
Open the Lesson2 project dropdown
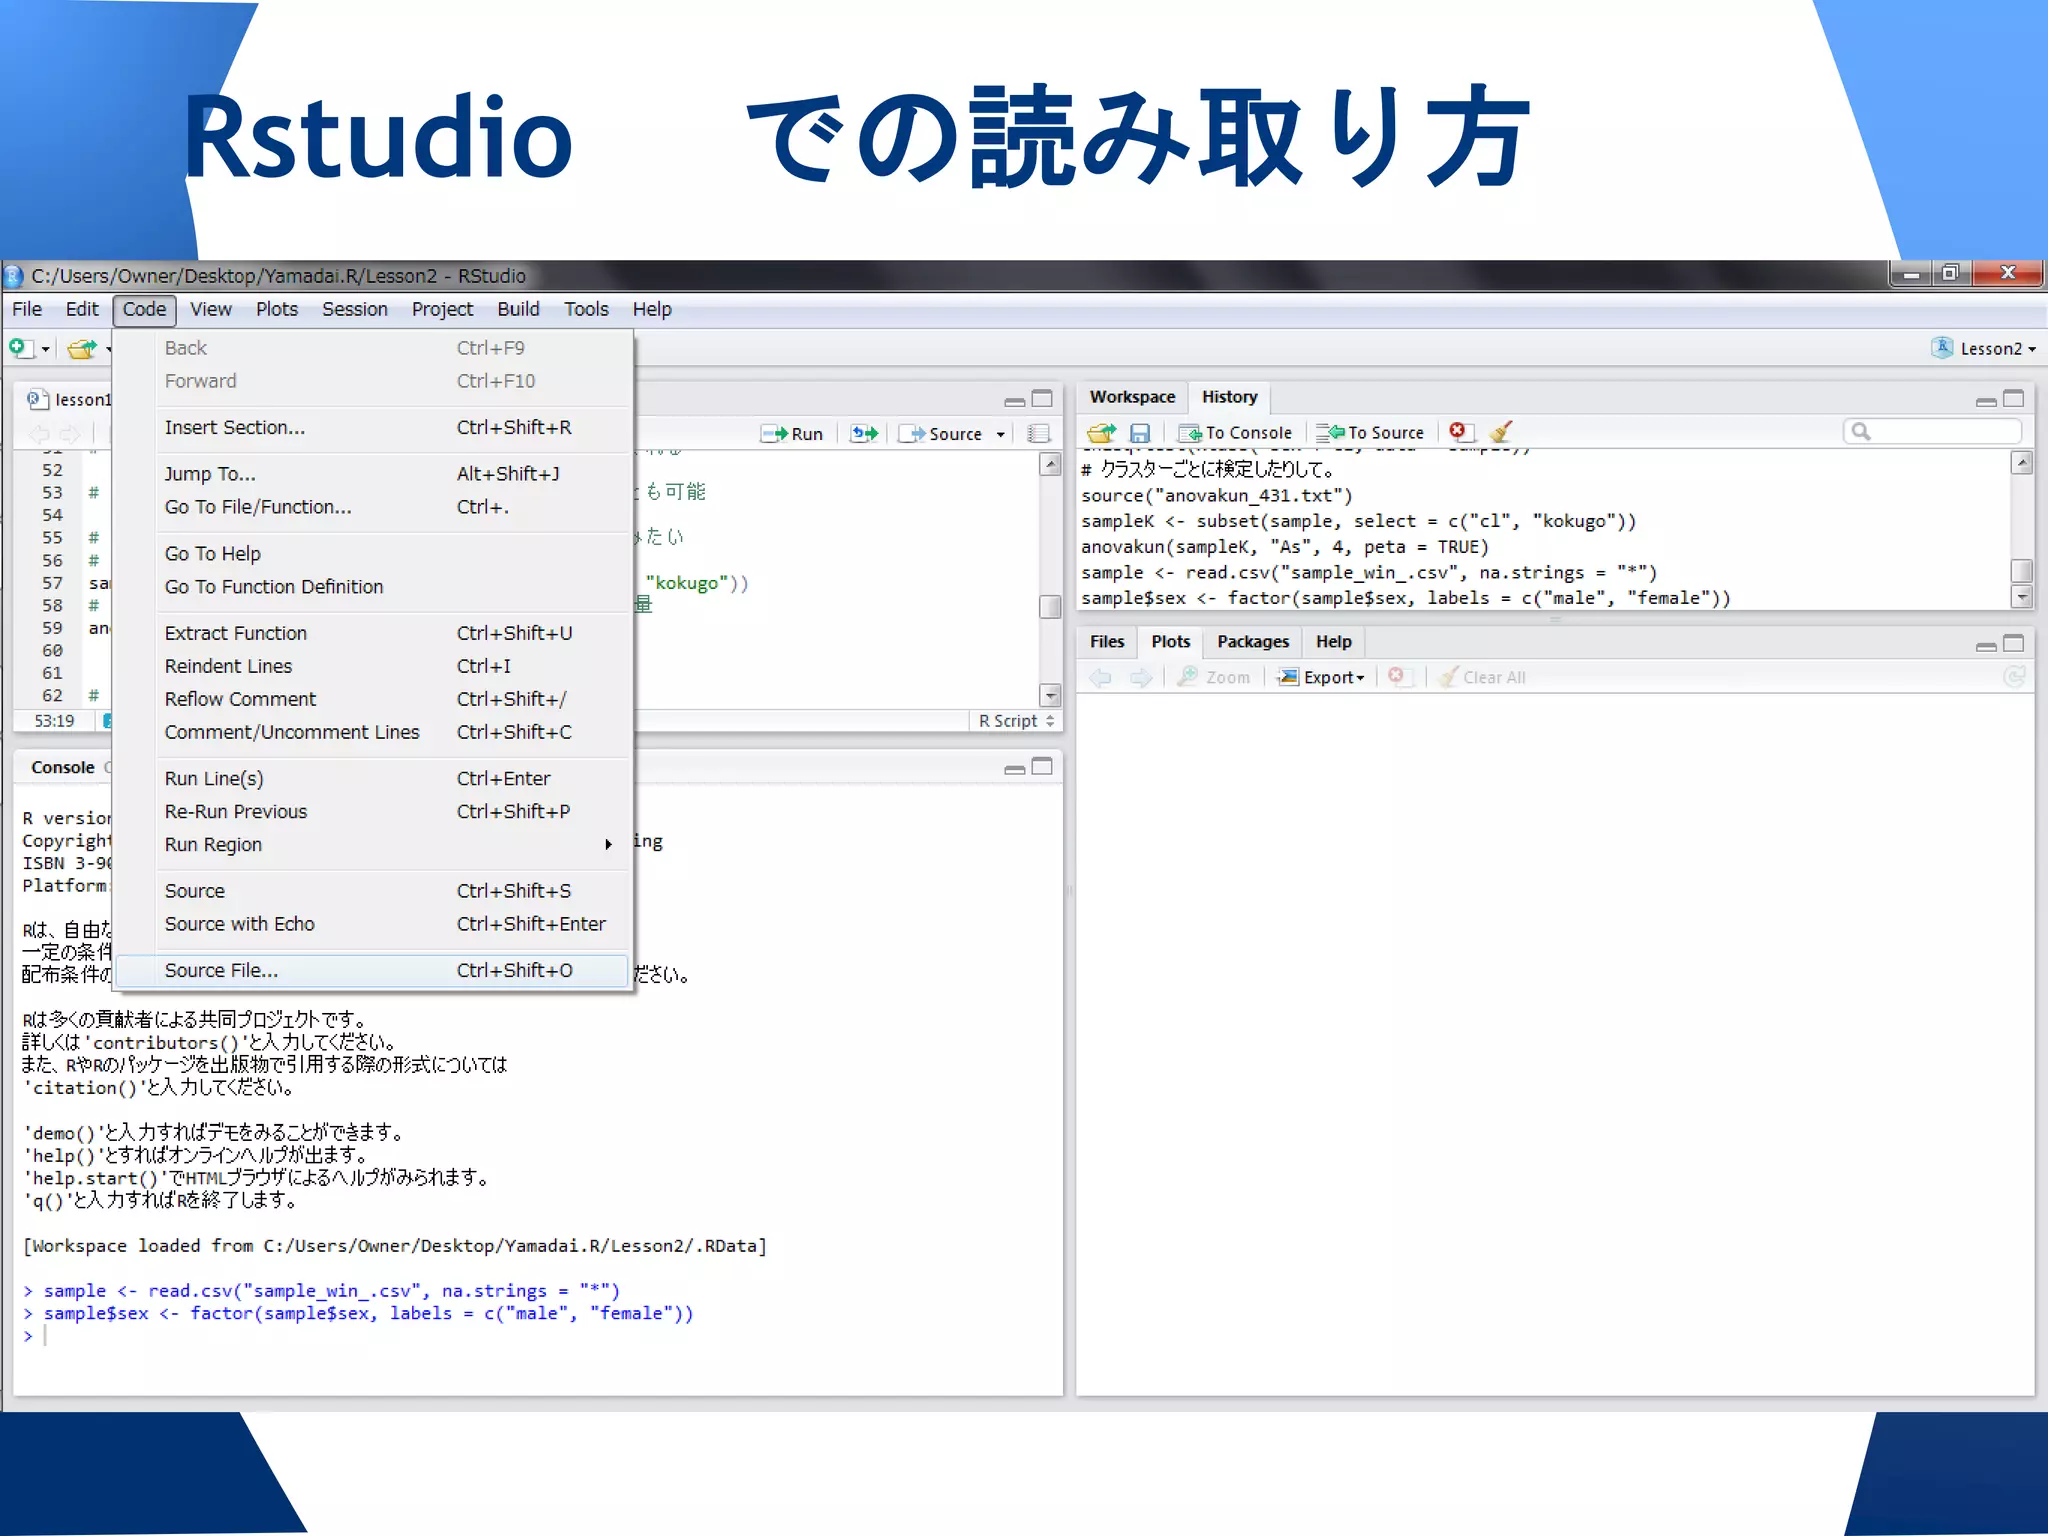pyautogui.click(x=1984, y=348)
